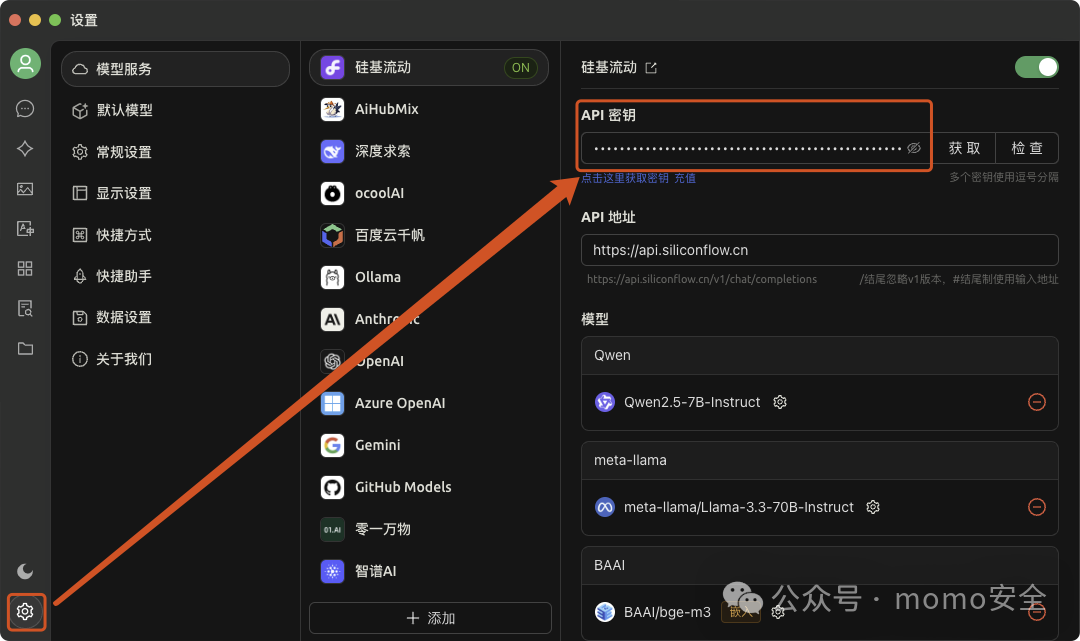The height and width of the screenshot is (641, 1080).
Task: Open the agents sparkle sidebar icon
Action: [x=25, y=149]
